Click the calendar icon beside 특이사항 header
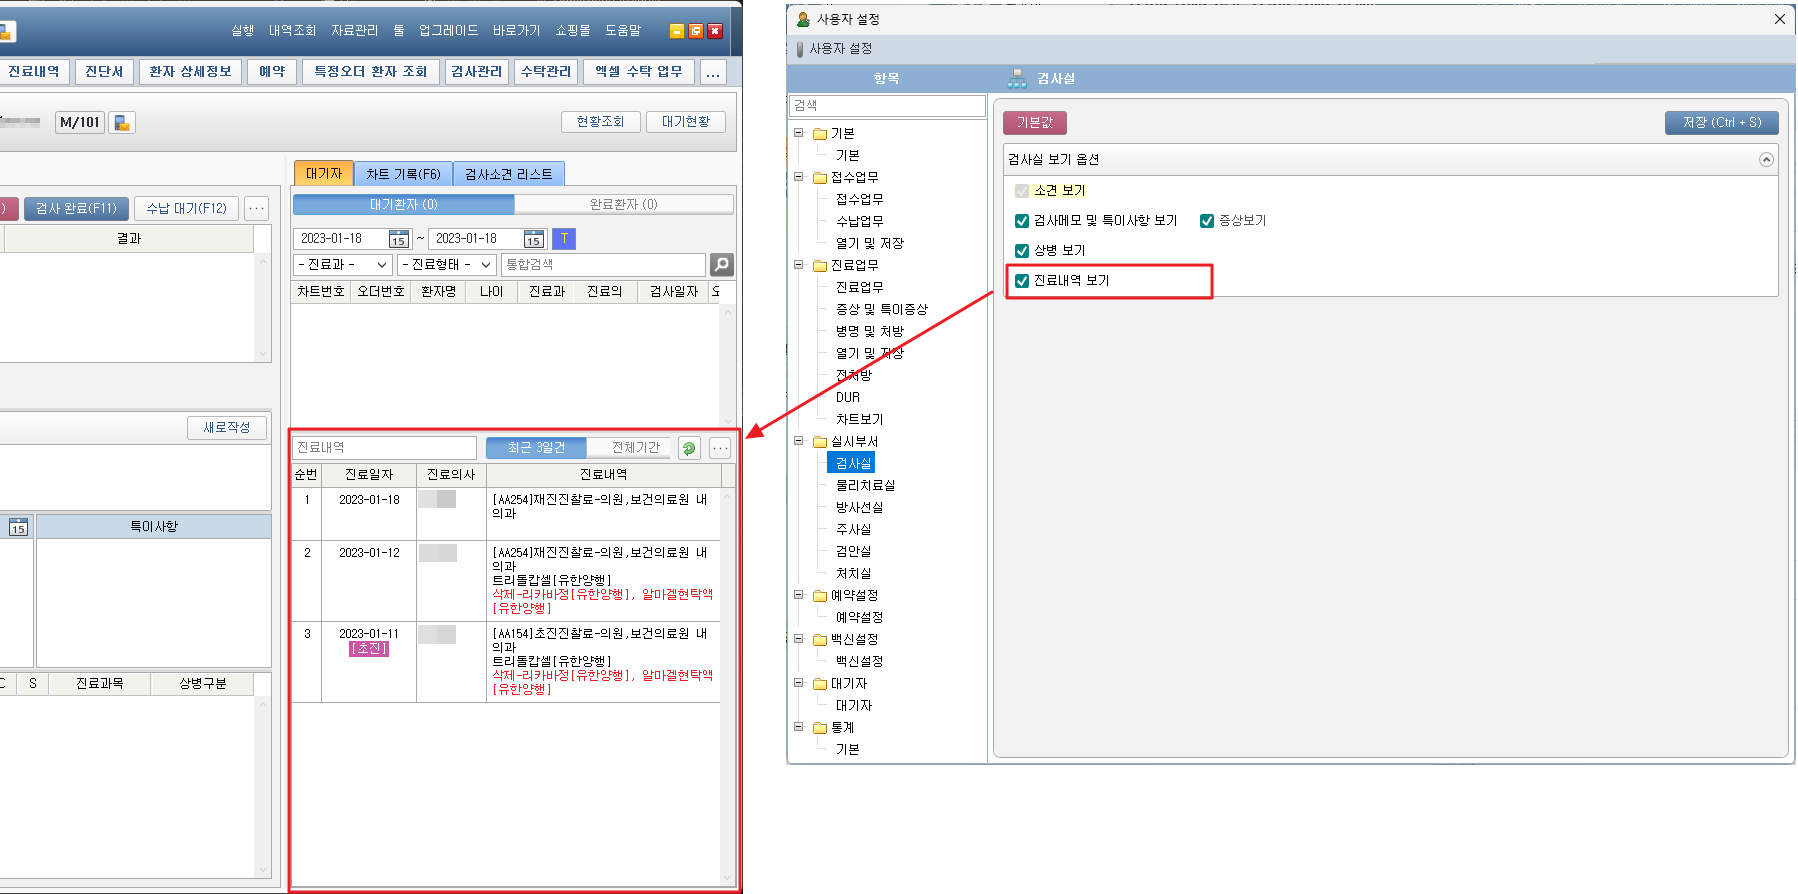 18,527
